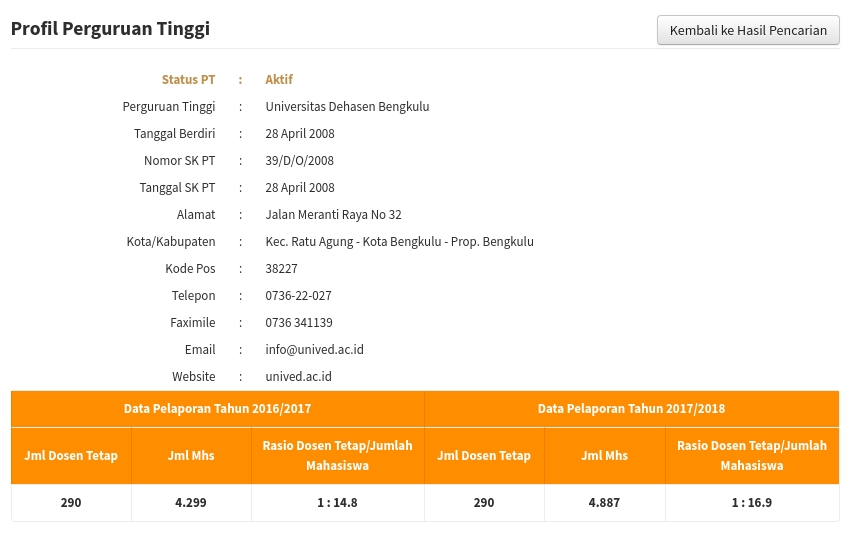Click telephone number 0736-22-027
The width and height of the screenshot is (853, 537).
298,296
